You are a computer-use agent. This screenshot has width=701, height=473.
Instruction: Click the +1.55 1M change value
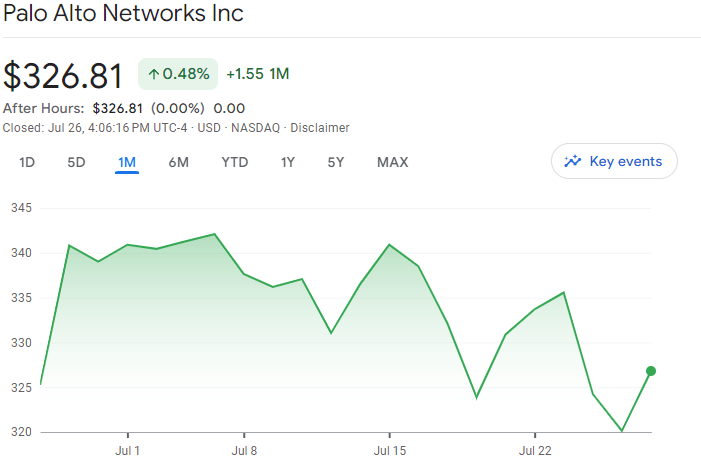(x=258, y=74)
